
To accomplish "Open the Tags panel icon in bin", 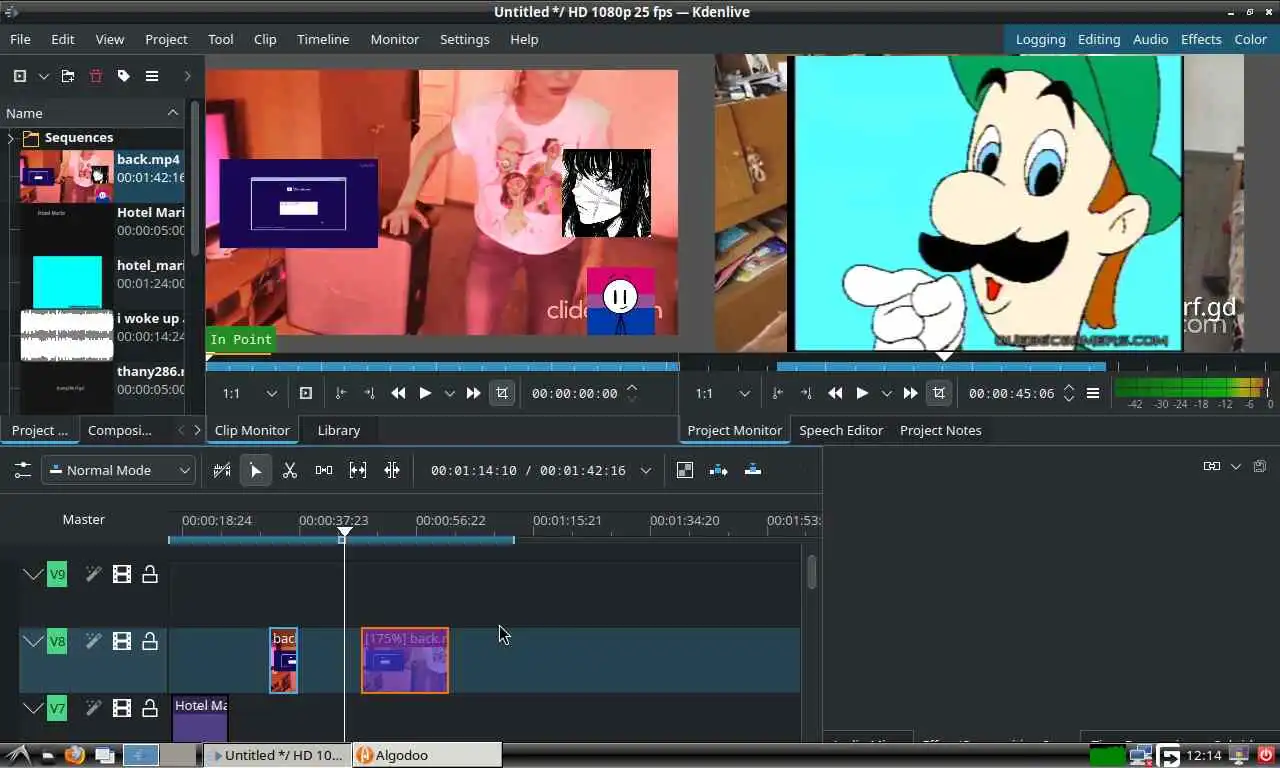I will (124, 76).
